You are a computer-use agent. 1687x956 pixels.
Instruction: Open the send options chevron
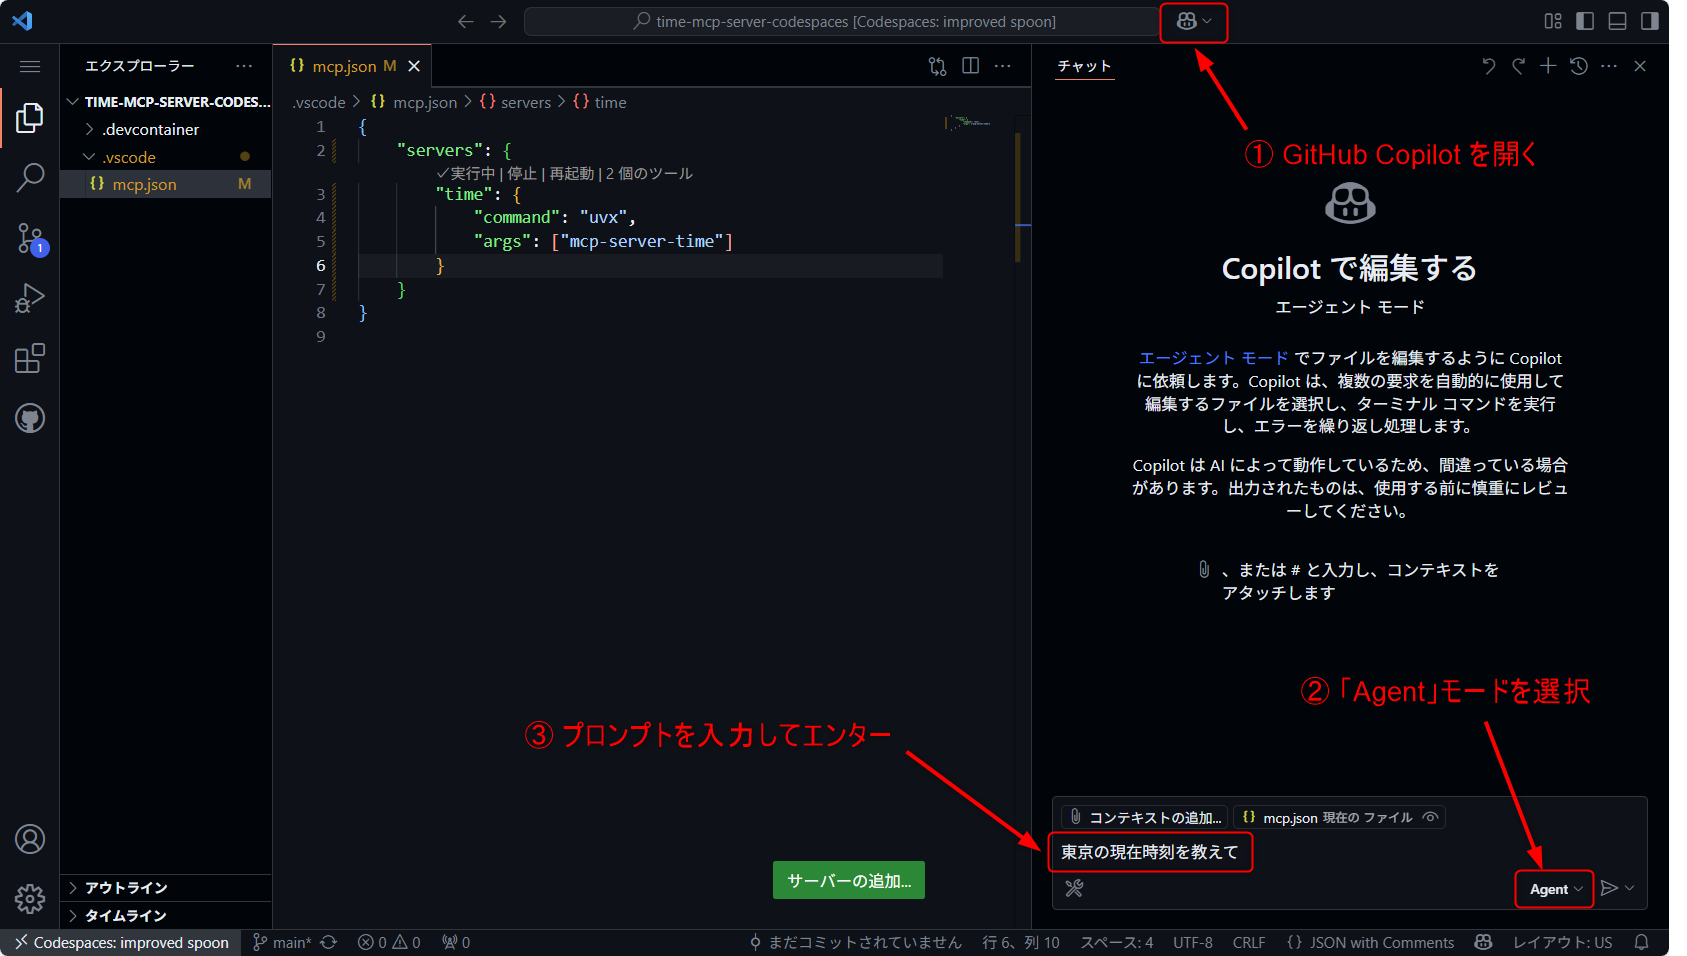click(x=1630, y=888)
